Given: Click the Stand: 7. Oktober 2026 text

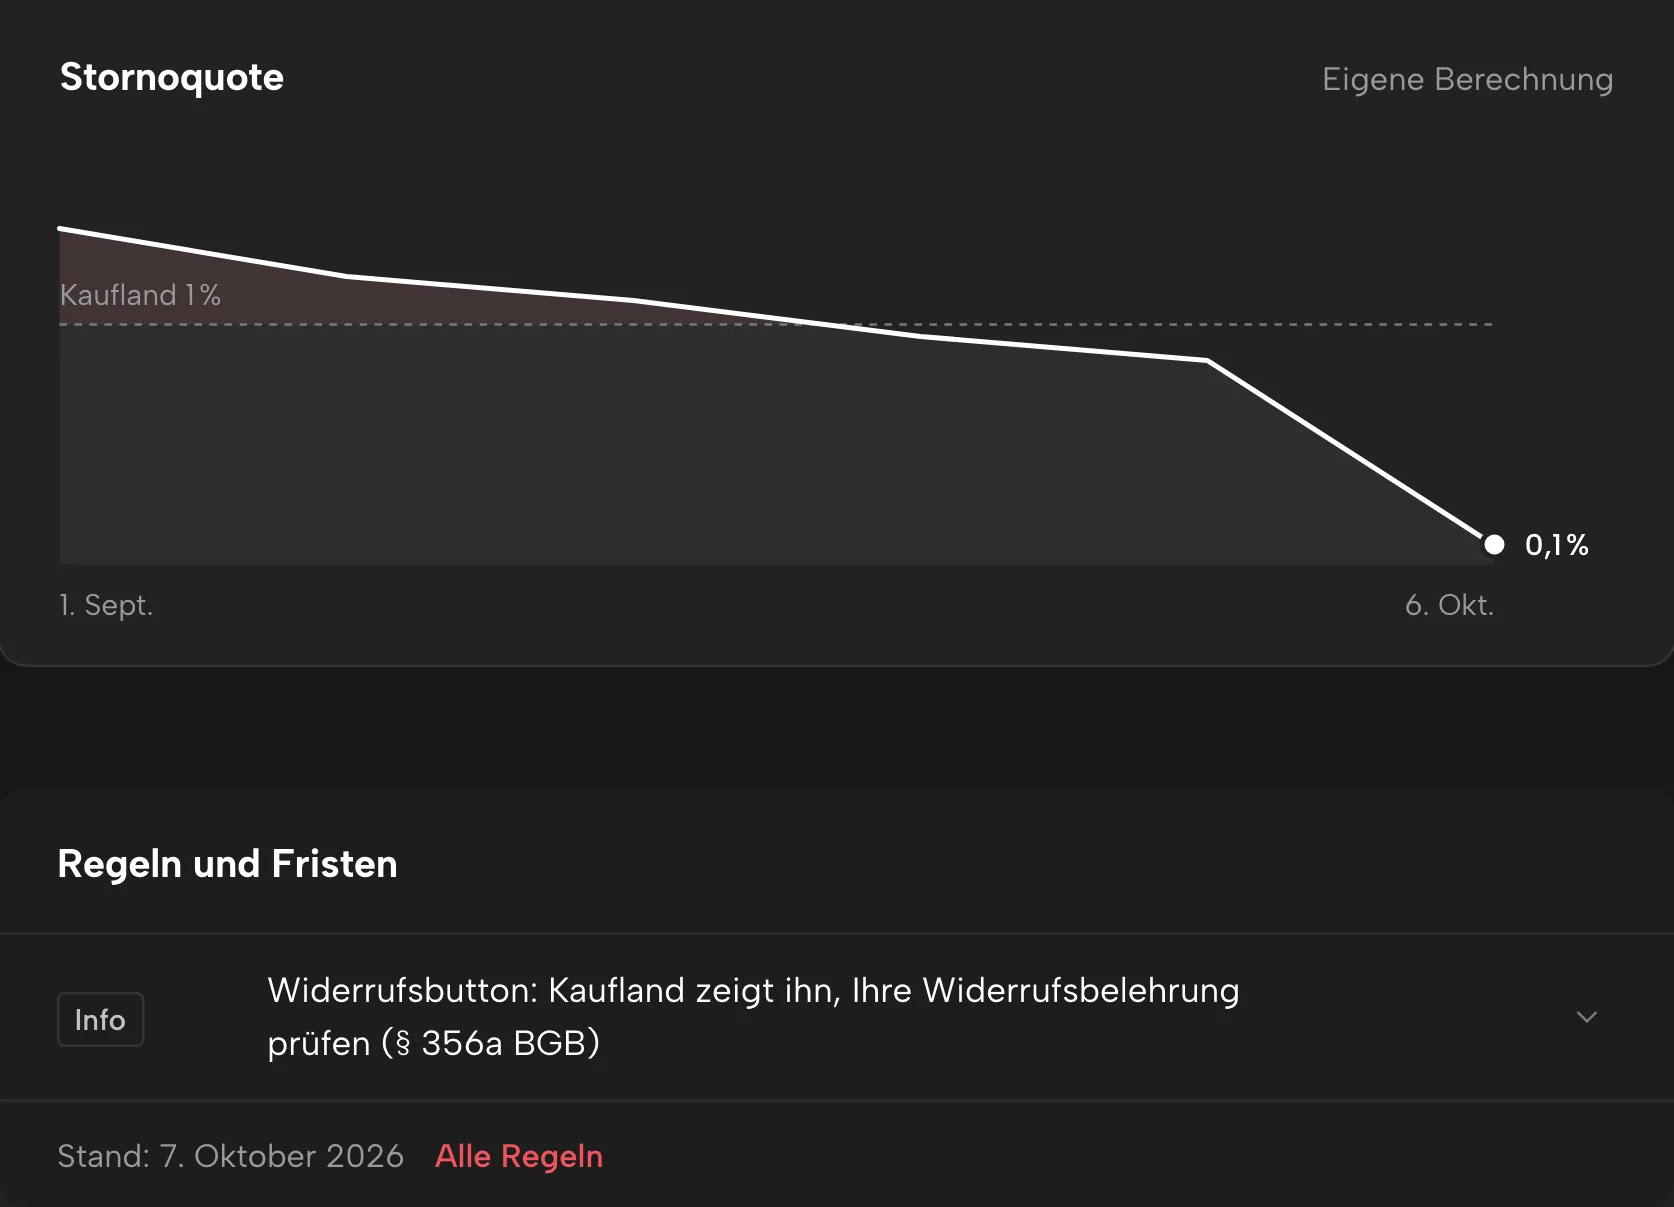Looking at the screenshot, I should point(230,1156).
